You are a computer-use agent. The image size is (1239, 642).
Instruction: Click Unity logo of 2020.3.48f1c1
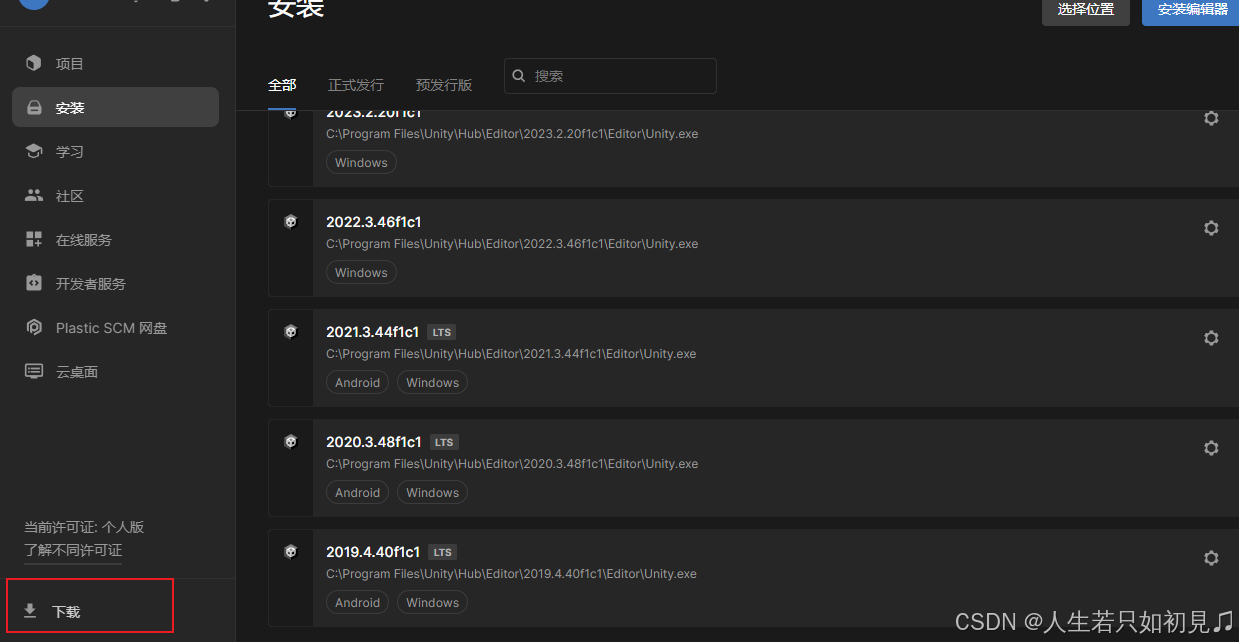click(x=290, y=442)
